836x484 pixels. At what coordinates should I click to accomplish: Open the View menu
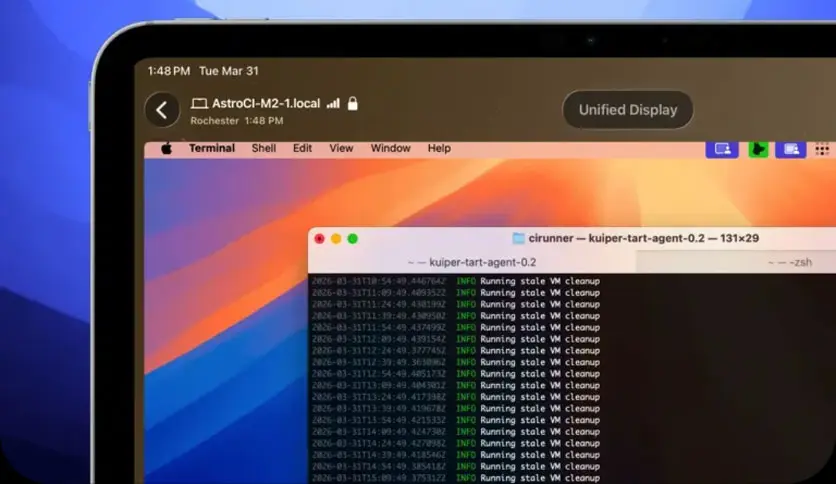[x=341, y=148]
